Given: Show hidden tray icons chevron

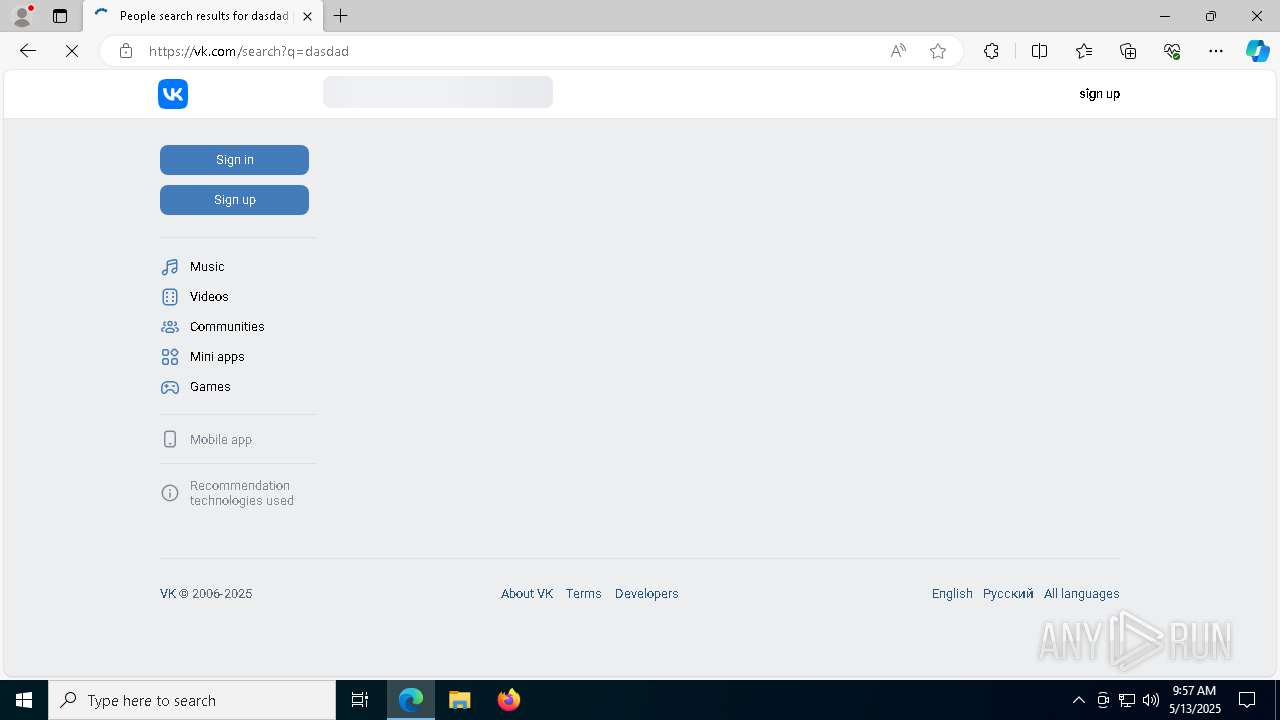Looking at the screenshot, I should (1078, 700).
